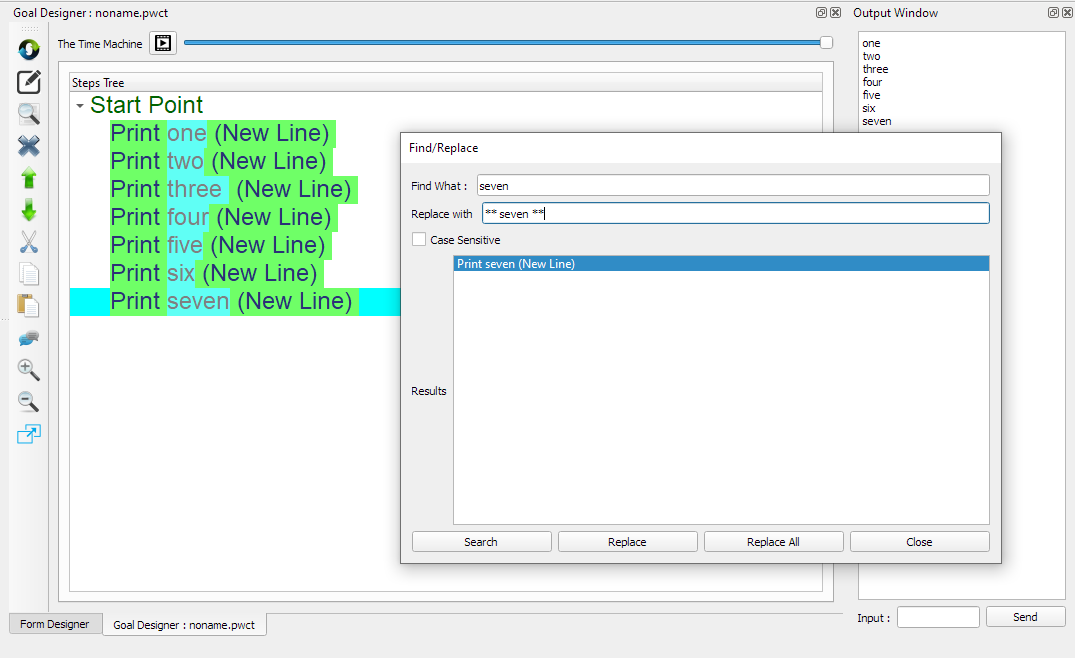Select the Goal Designer : noname.pwct tab

pyautogui.click(x=184, y=625)
